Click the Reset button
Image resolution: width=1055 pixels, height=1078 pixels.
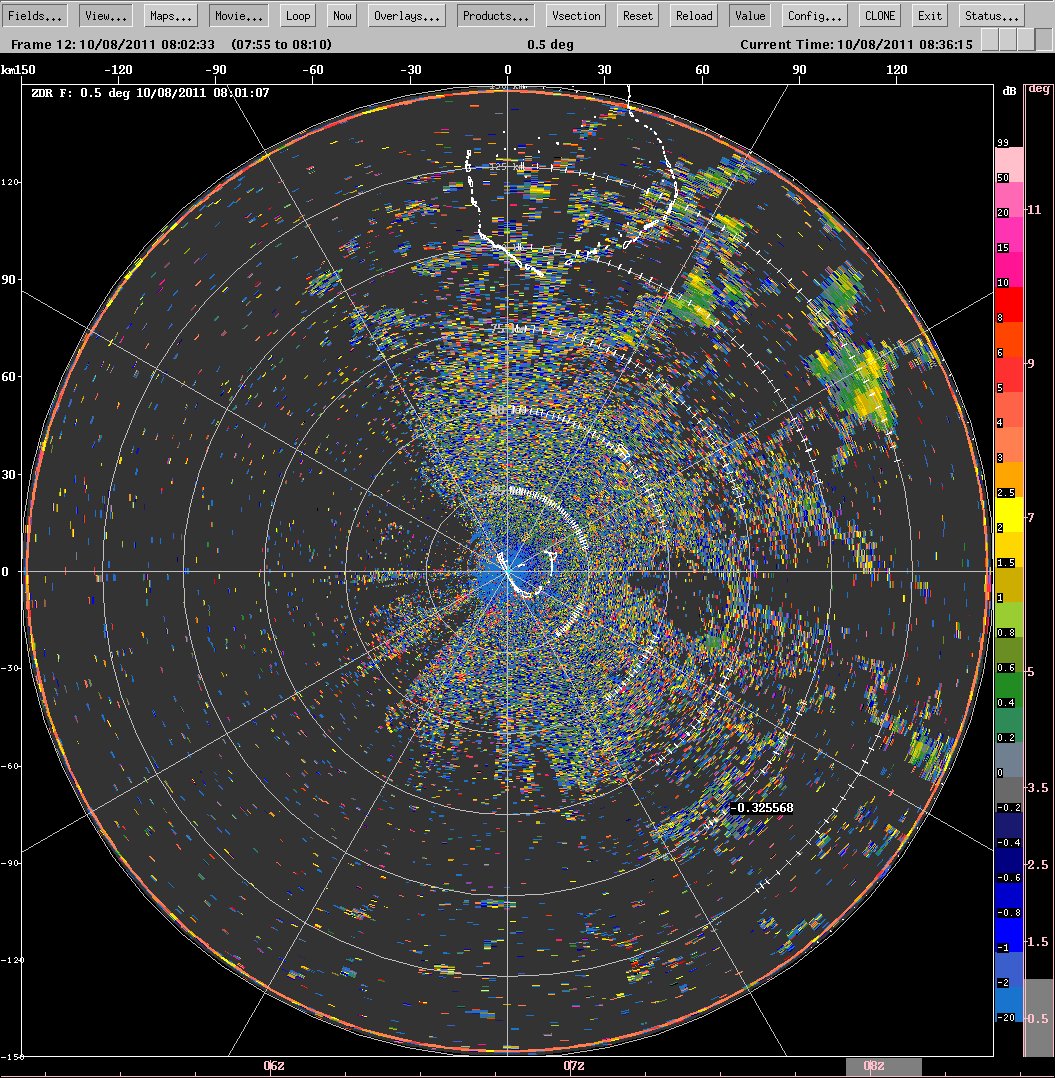(638, 16)
